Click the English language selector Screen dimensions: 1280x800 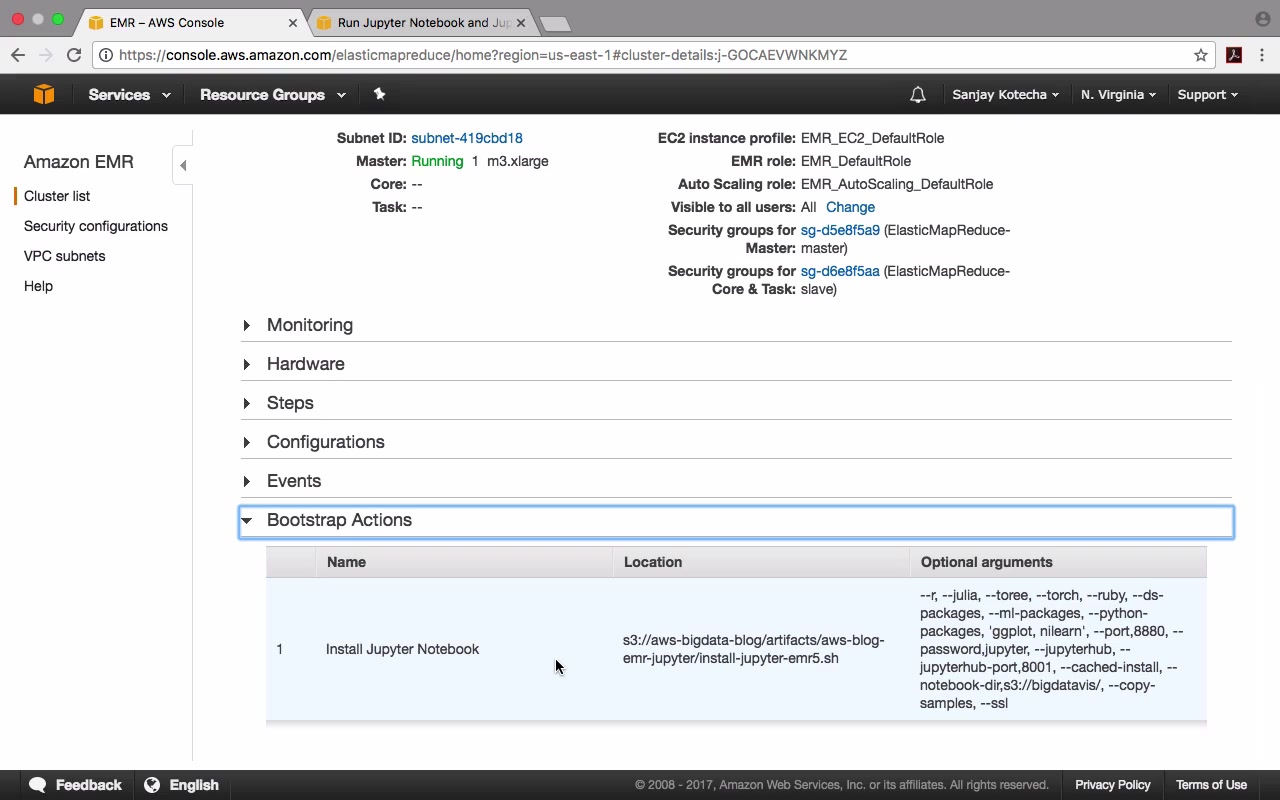pyautogui.click(x=182, y=785)
